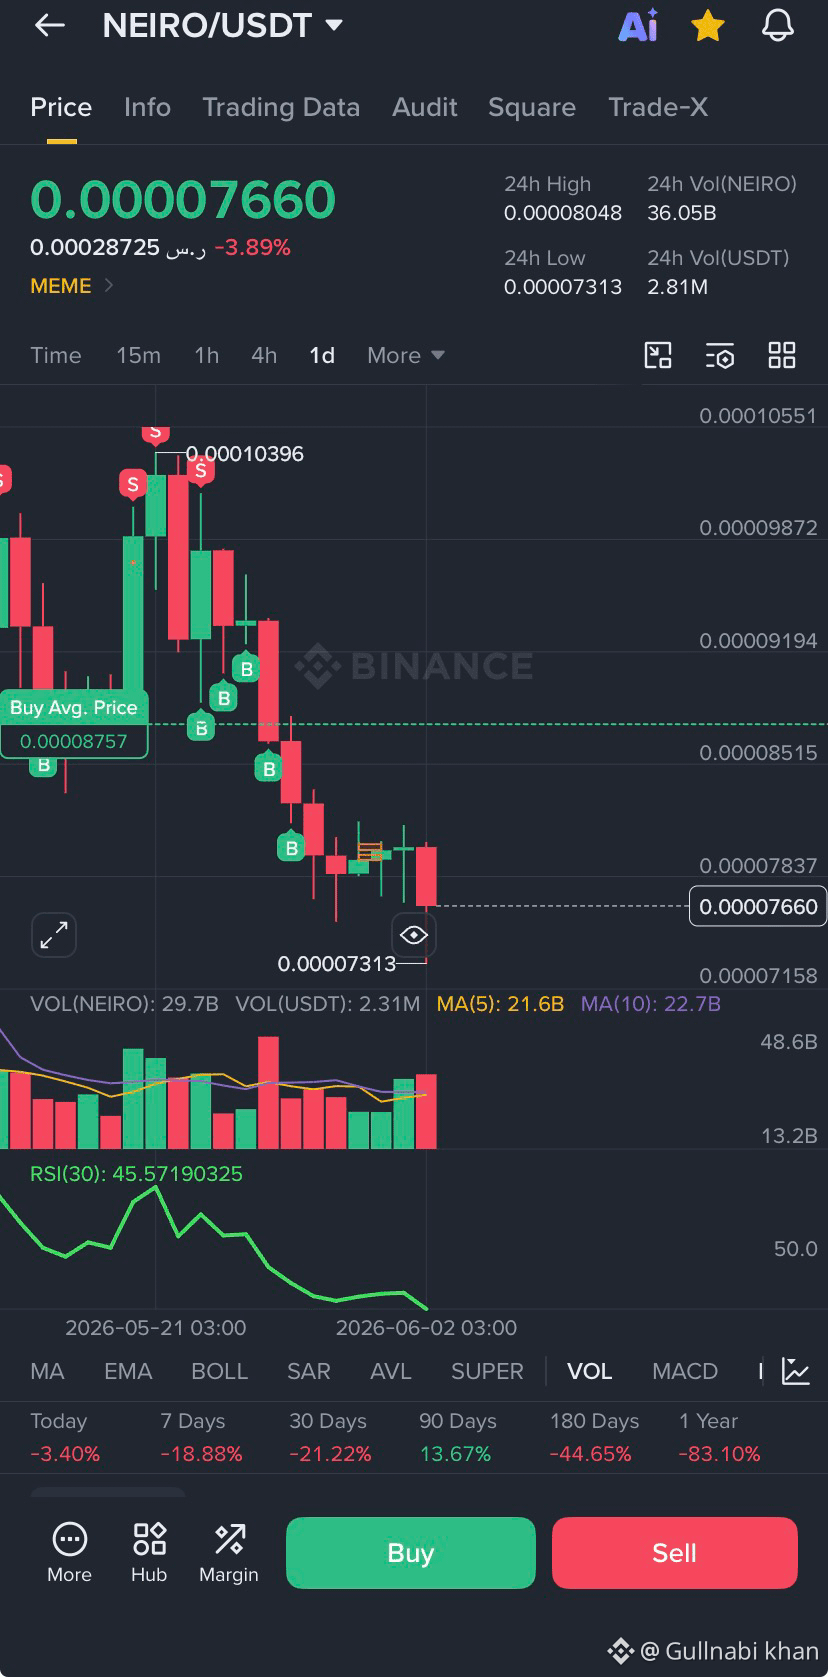Toggle the chart eye visibility icon
Image resolution: width=828 pixels, height=1677 pixels.
point(413,935)
